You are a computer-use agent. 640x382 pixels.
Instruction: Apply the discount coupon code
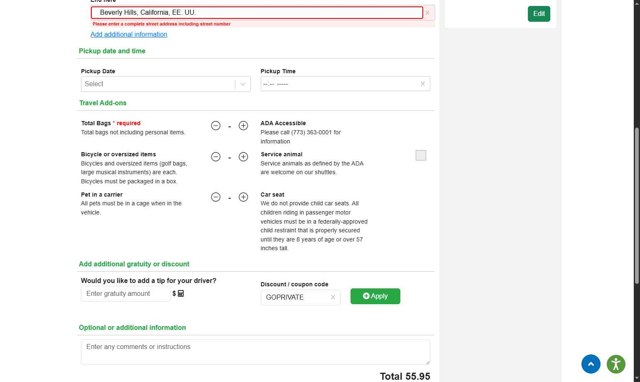375,296
